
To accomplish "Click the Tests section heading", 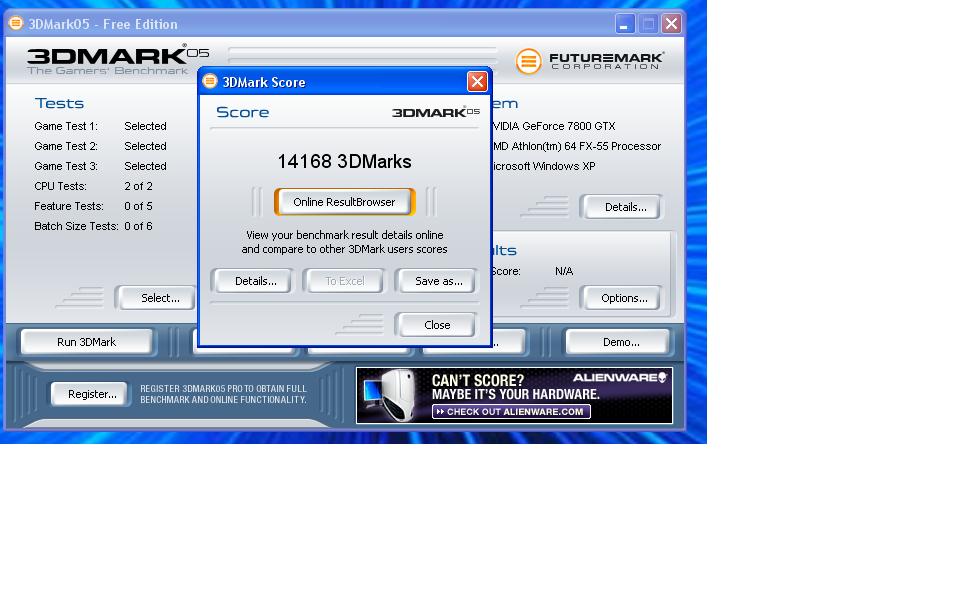I will (x=59, y=103).
